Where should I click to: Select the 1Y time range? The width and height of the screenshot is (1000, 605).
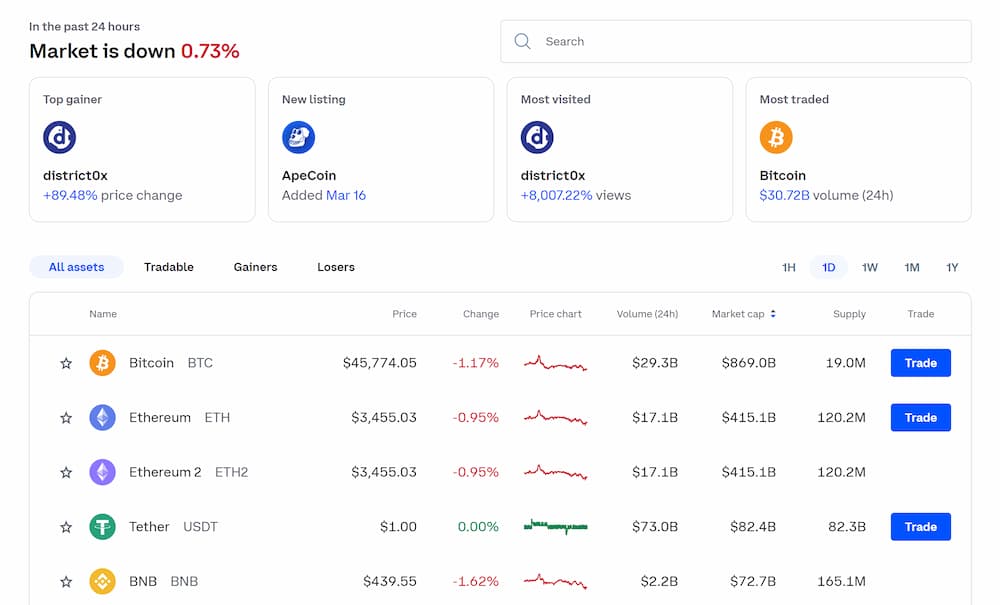[952, 268]
